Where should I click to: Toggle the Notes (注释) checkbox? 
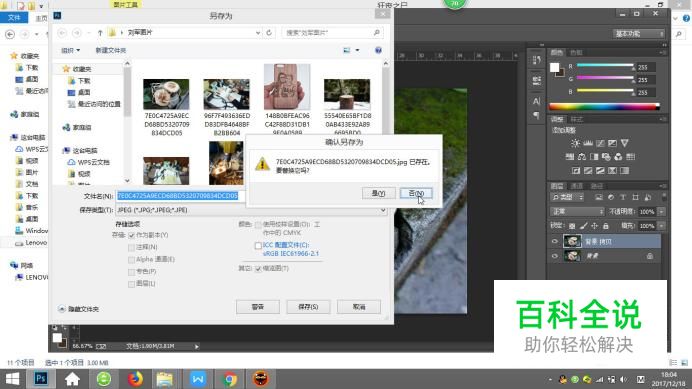[132, 247]
